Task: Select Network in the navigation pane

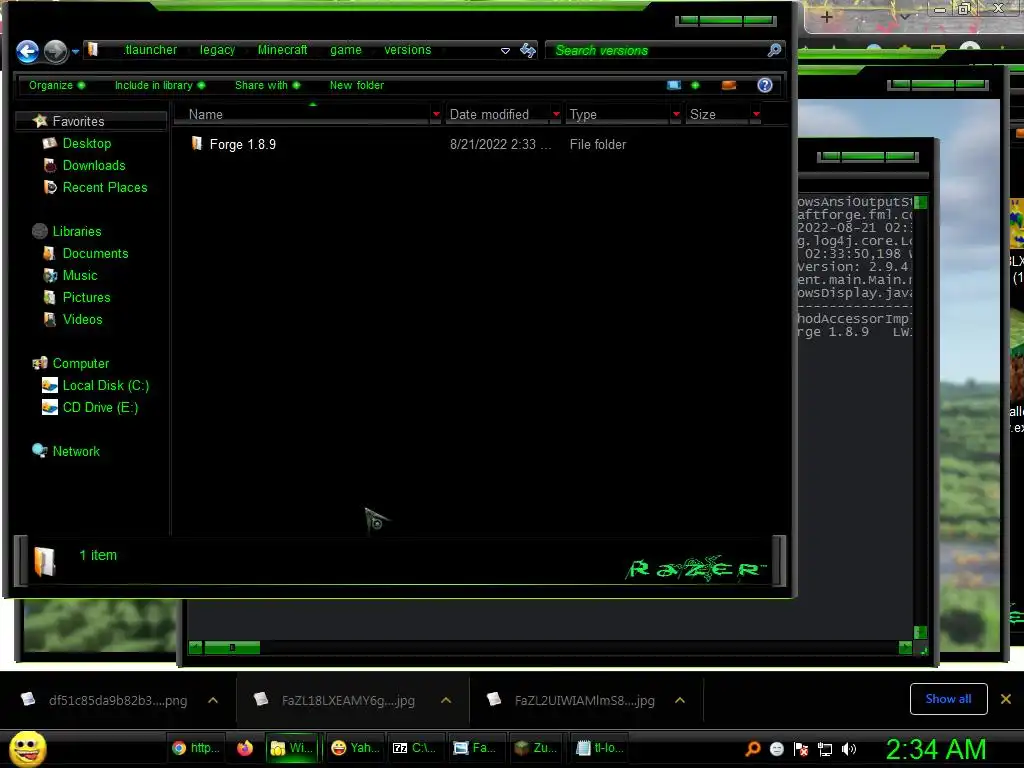Action: 76,451
